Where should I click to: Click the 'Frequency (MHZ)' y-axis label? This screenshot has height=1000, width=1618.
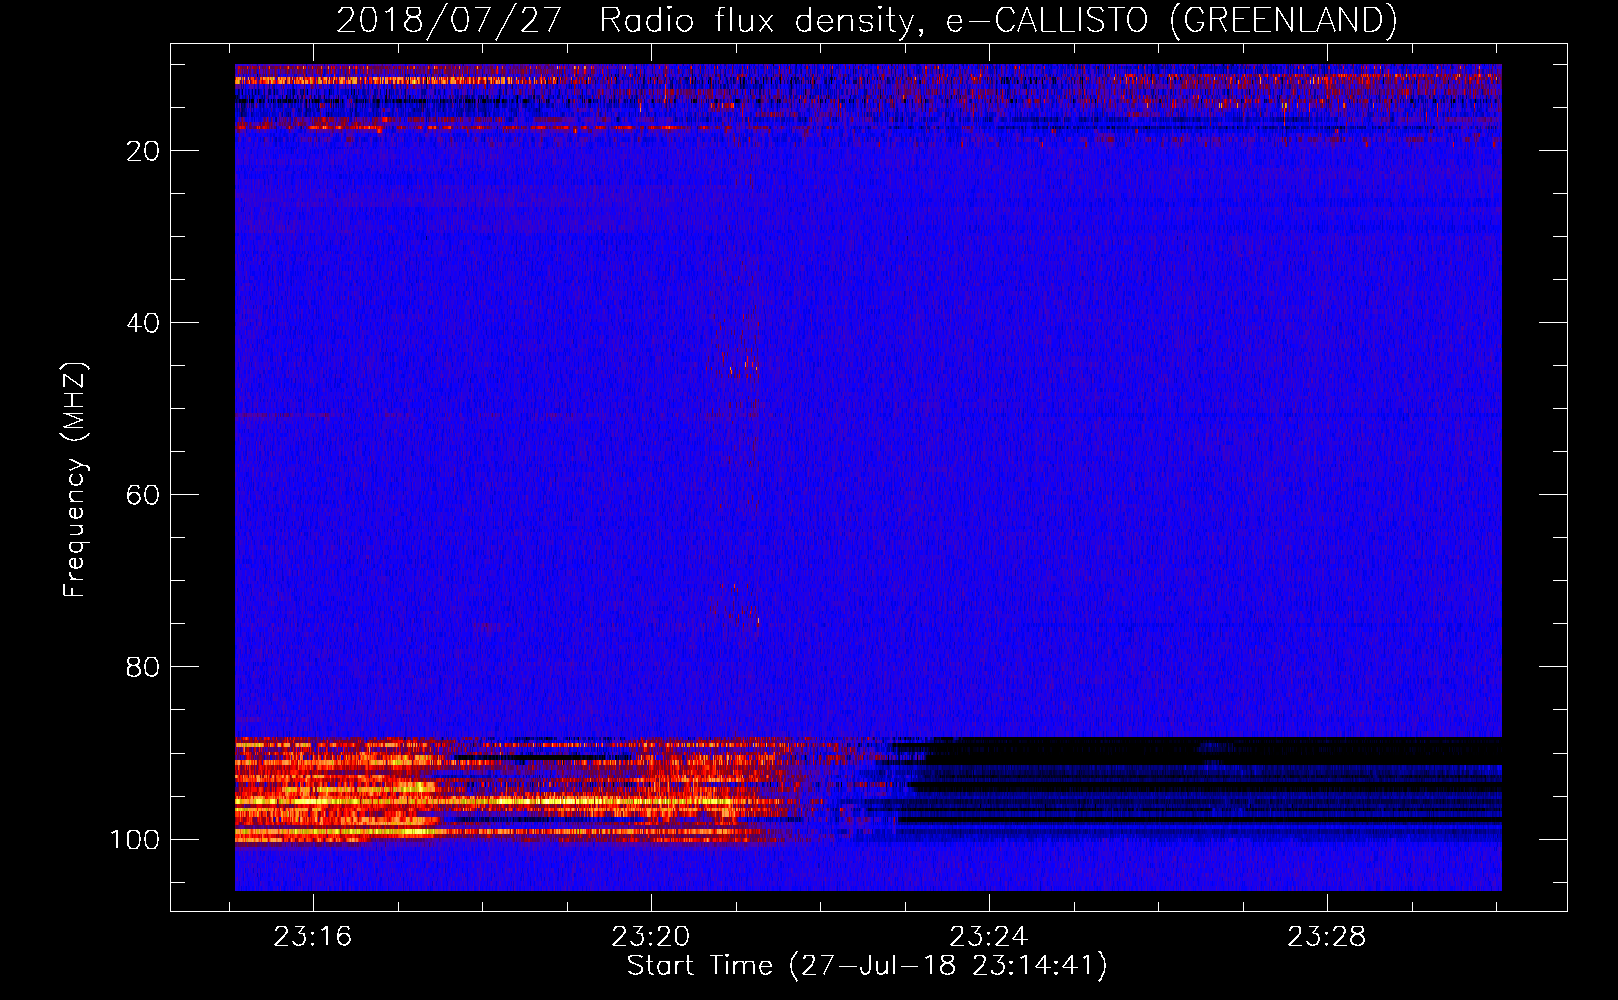[x=75, y=480]
